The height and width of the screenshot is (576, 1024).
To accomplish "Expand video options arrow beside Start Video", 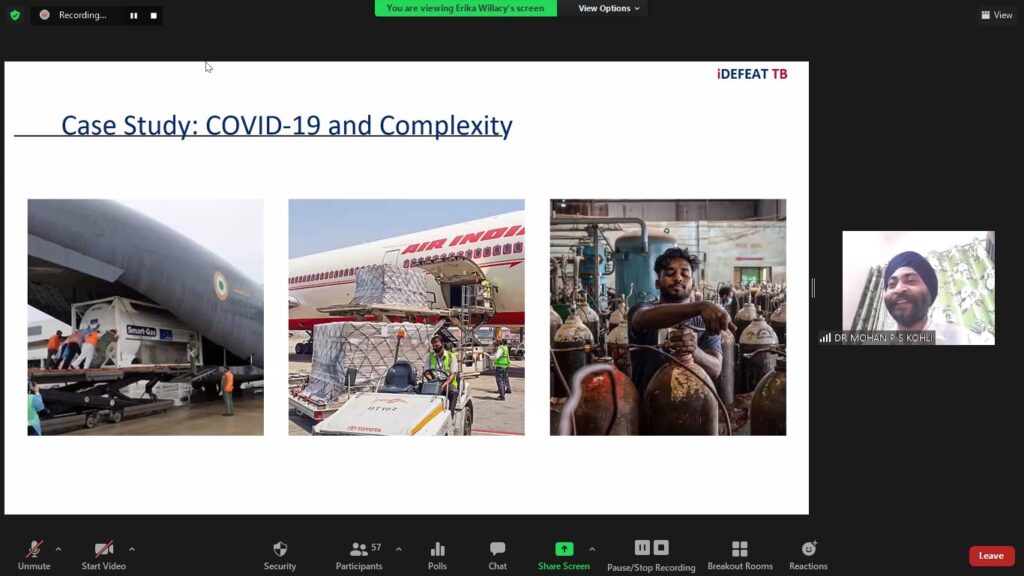I will click(x=131, y=549).
